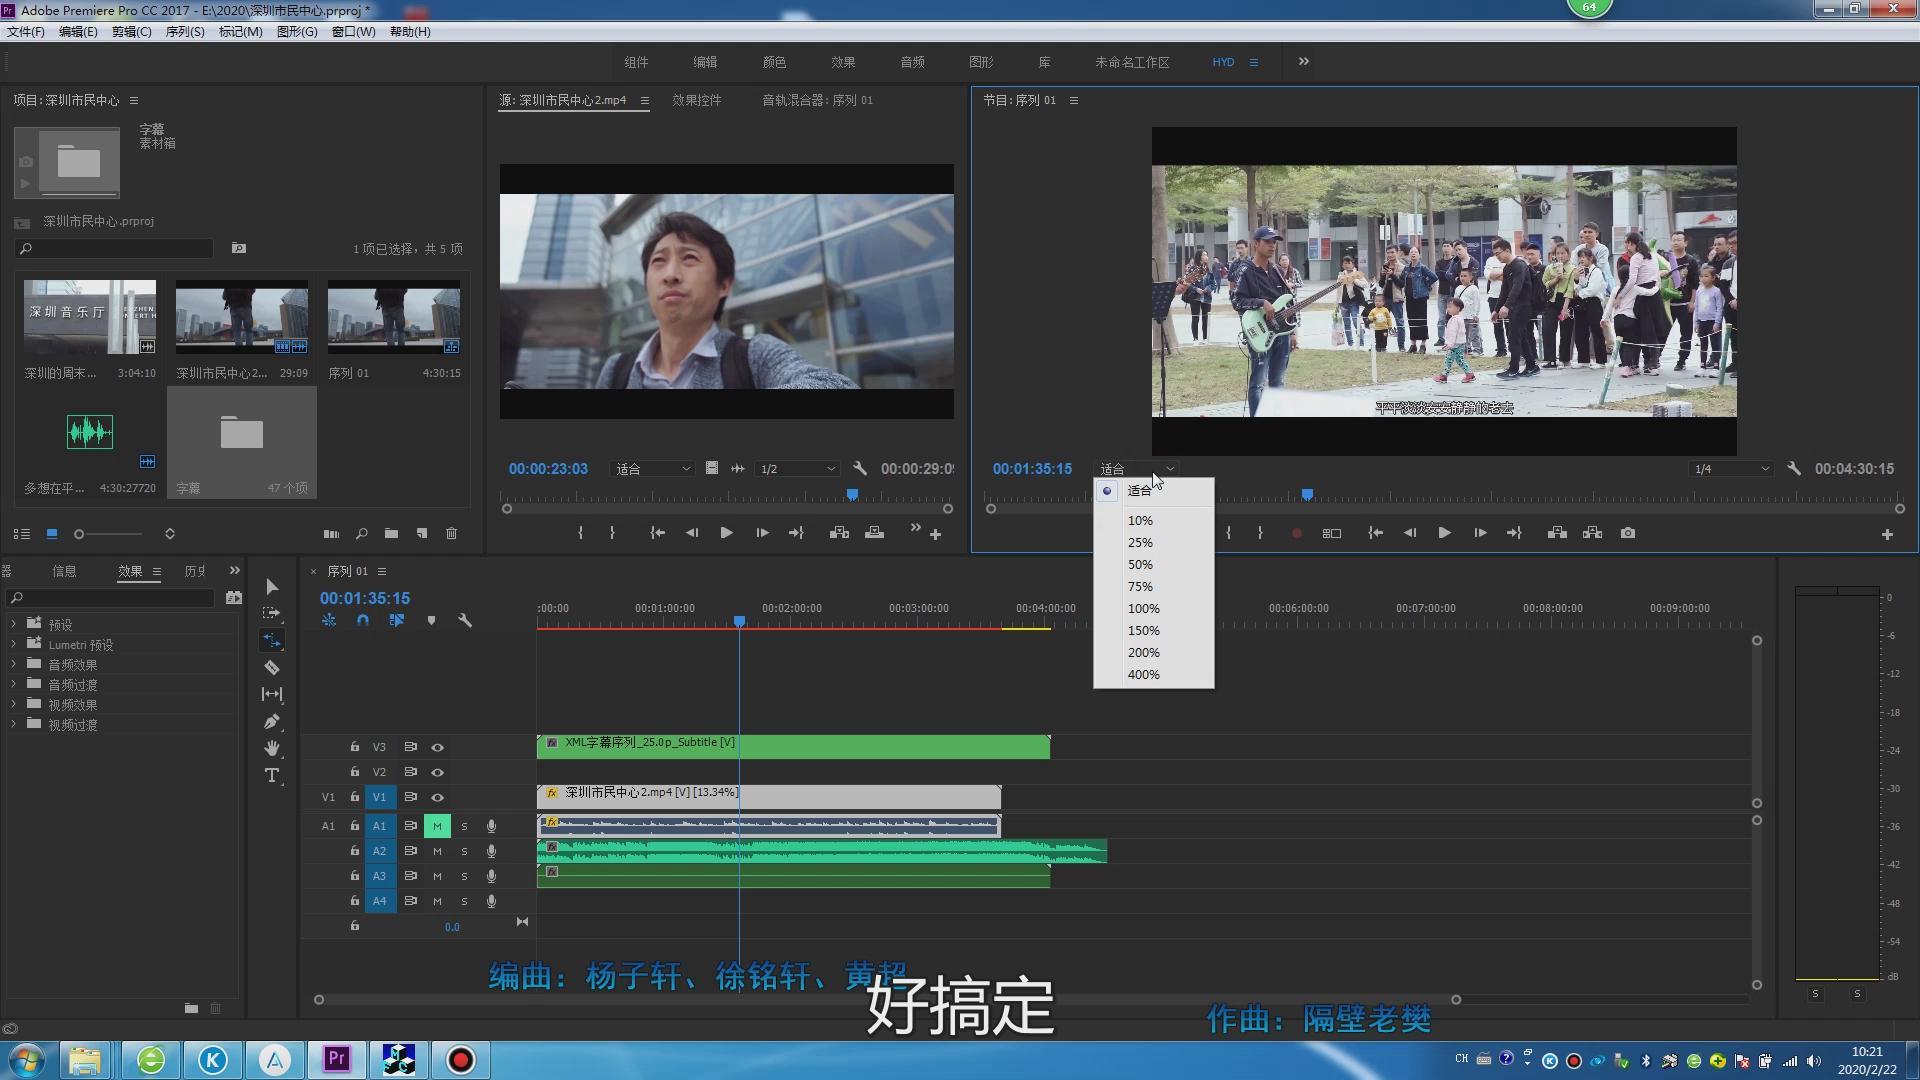Open Source monitor zoom 适合 dropdown
The width and height of the screenshot is (1920, 1080).
tap(652, 469)
